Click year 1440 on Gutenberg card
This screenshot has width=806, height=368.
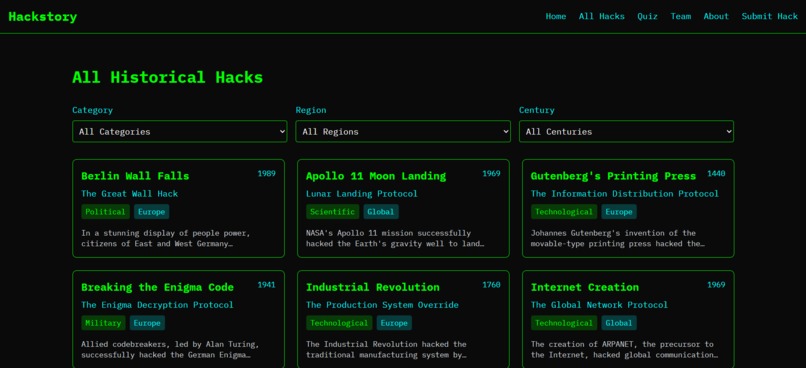point(716,174)
